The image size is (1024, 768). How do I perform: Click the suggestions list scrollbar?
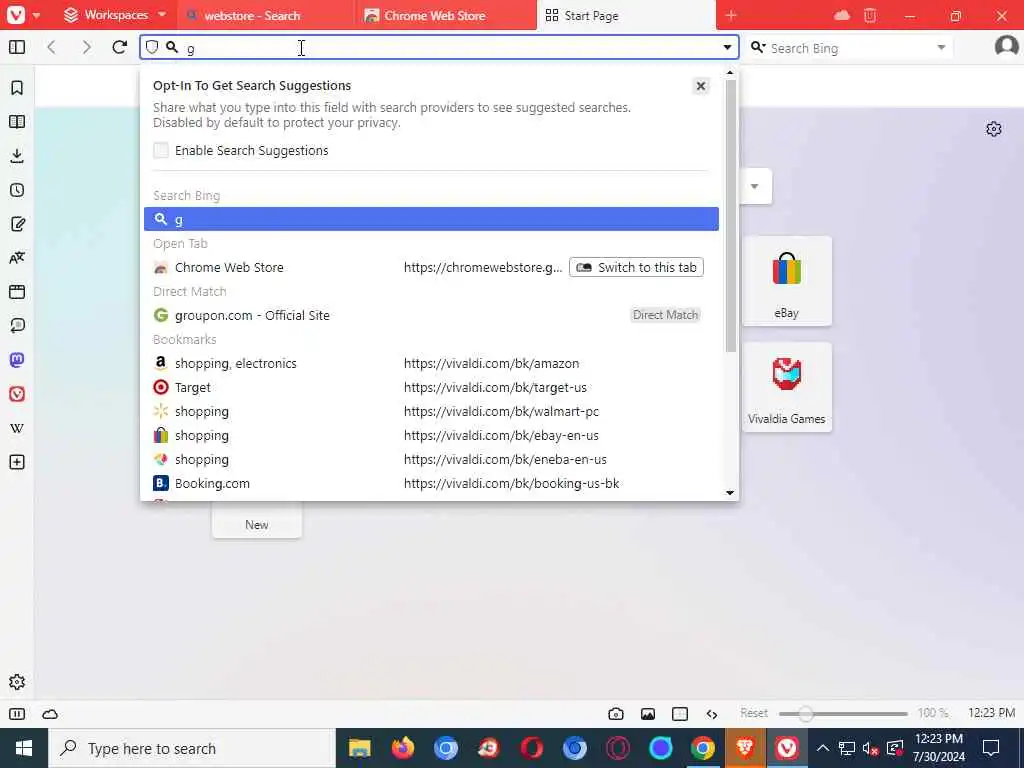[730, 216]
